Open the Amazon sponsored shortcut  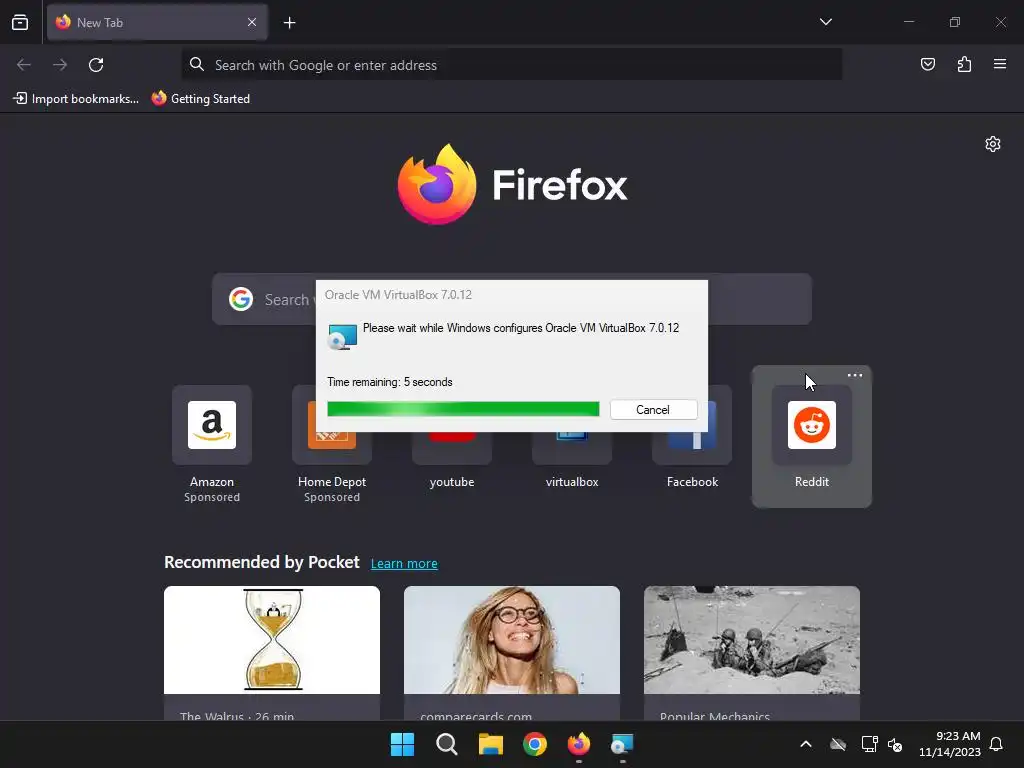click(212, 444)
